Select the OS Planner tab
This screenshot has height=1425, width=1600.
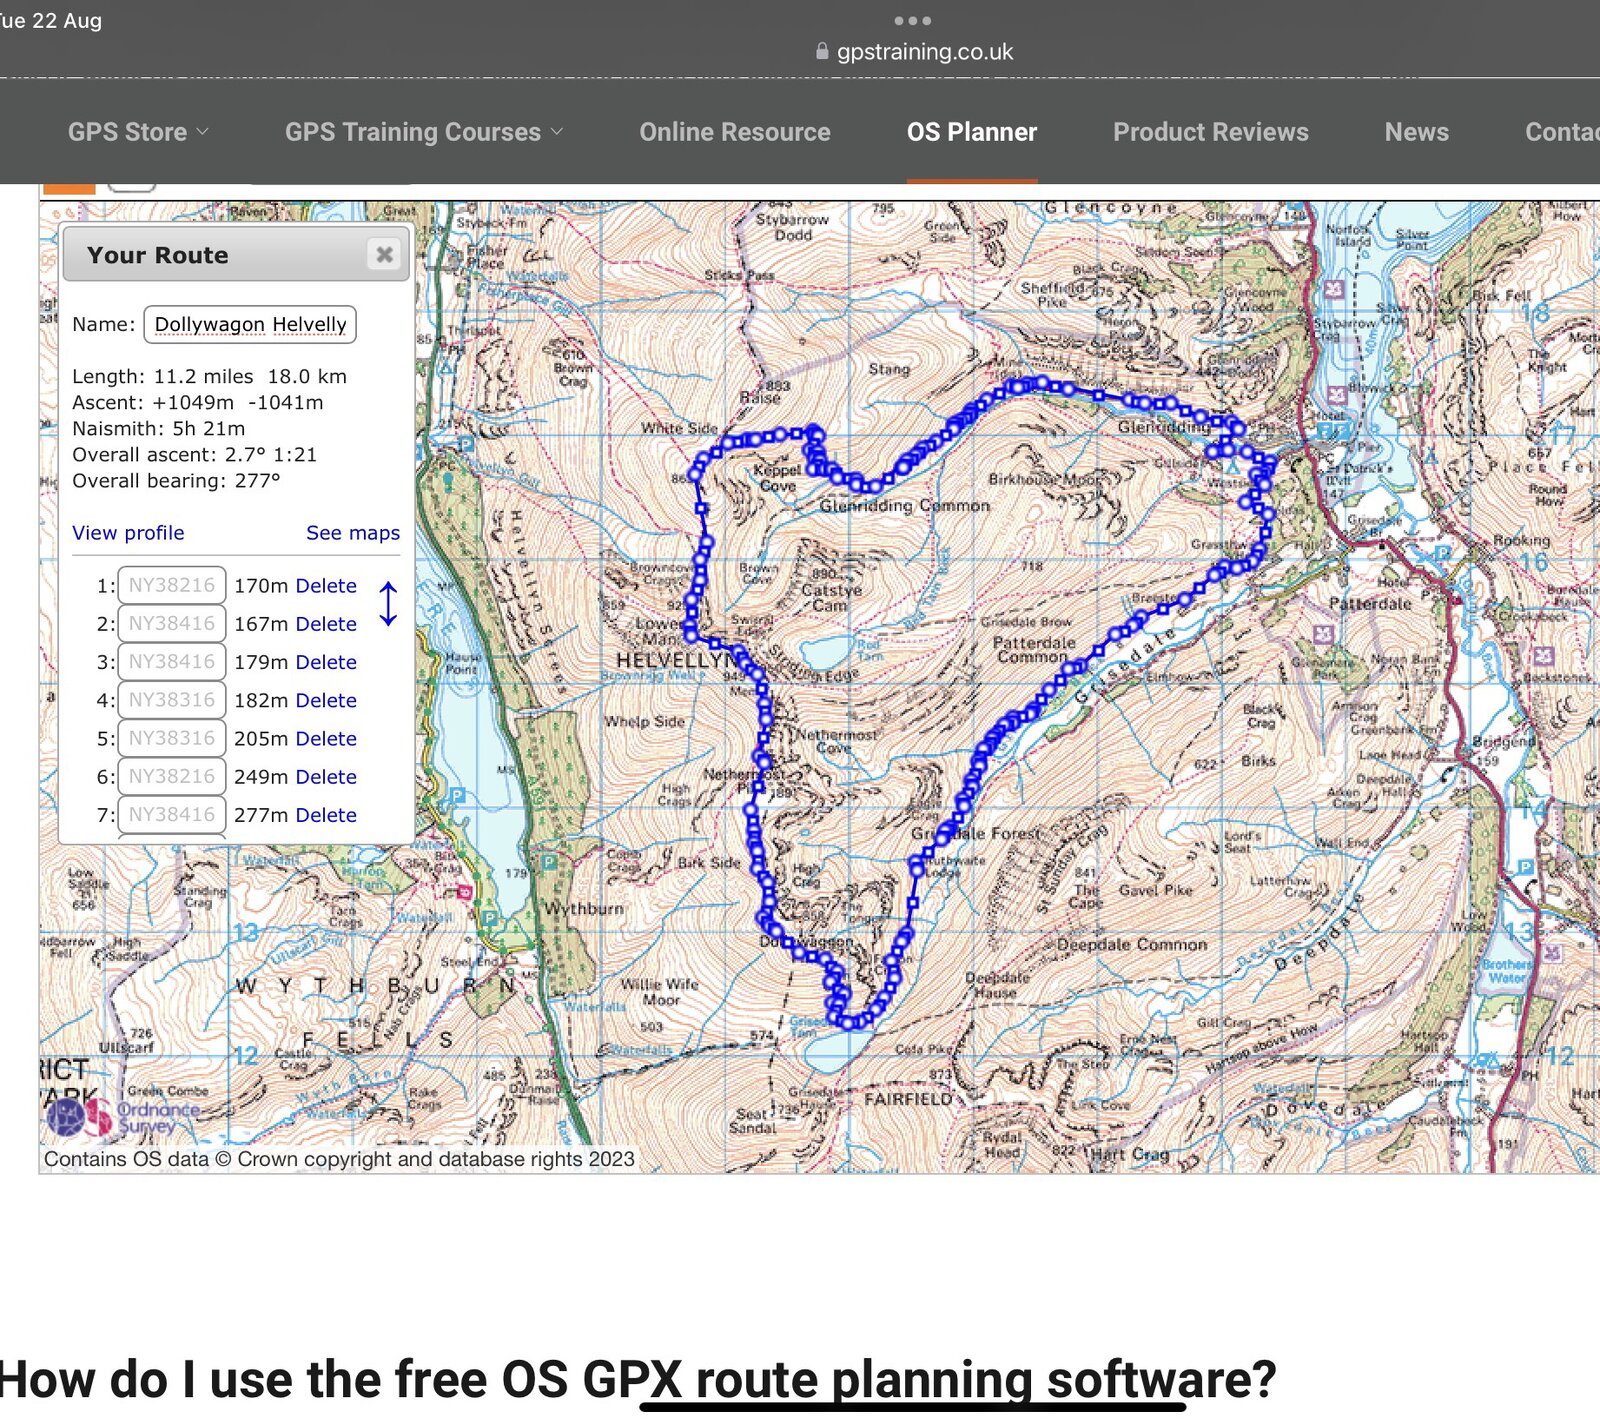tap(971, 132)
